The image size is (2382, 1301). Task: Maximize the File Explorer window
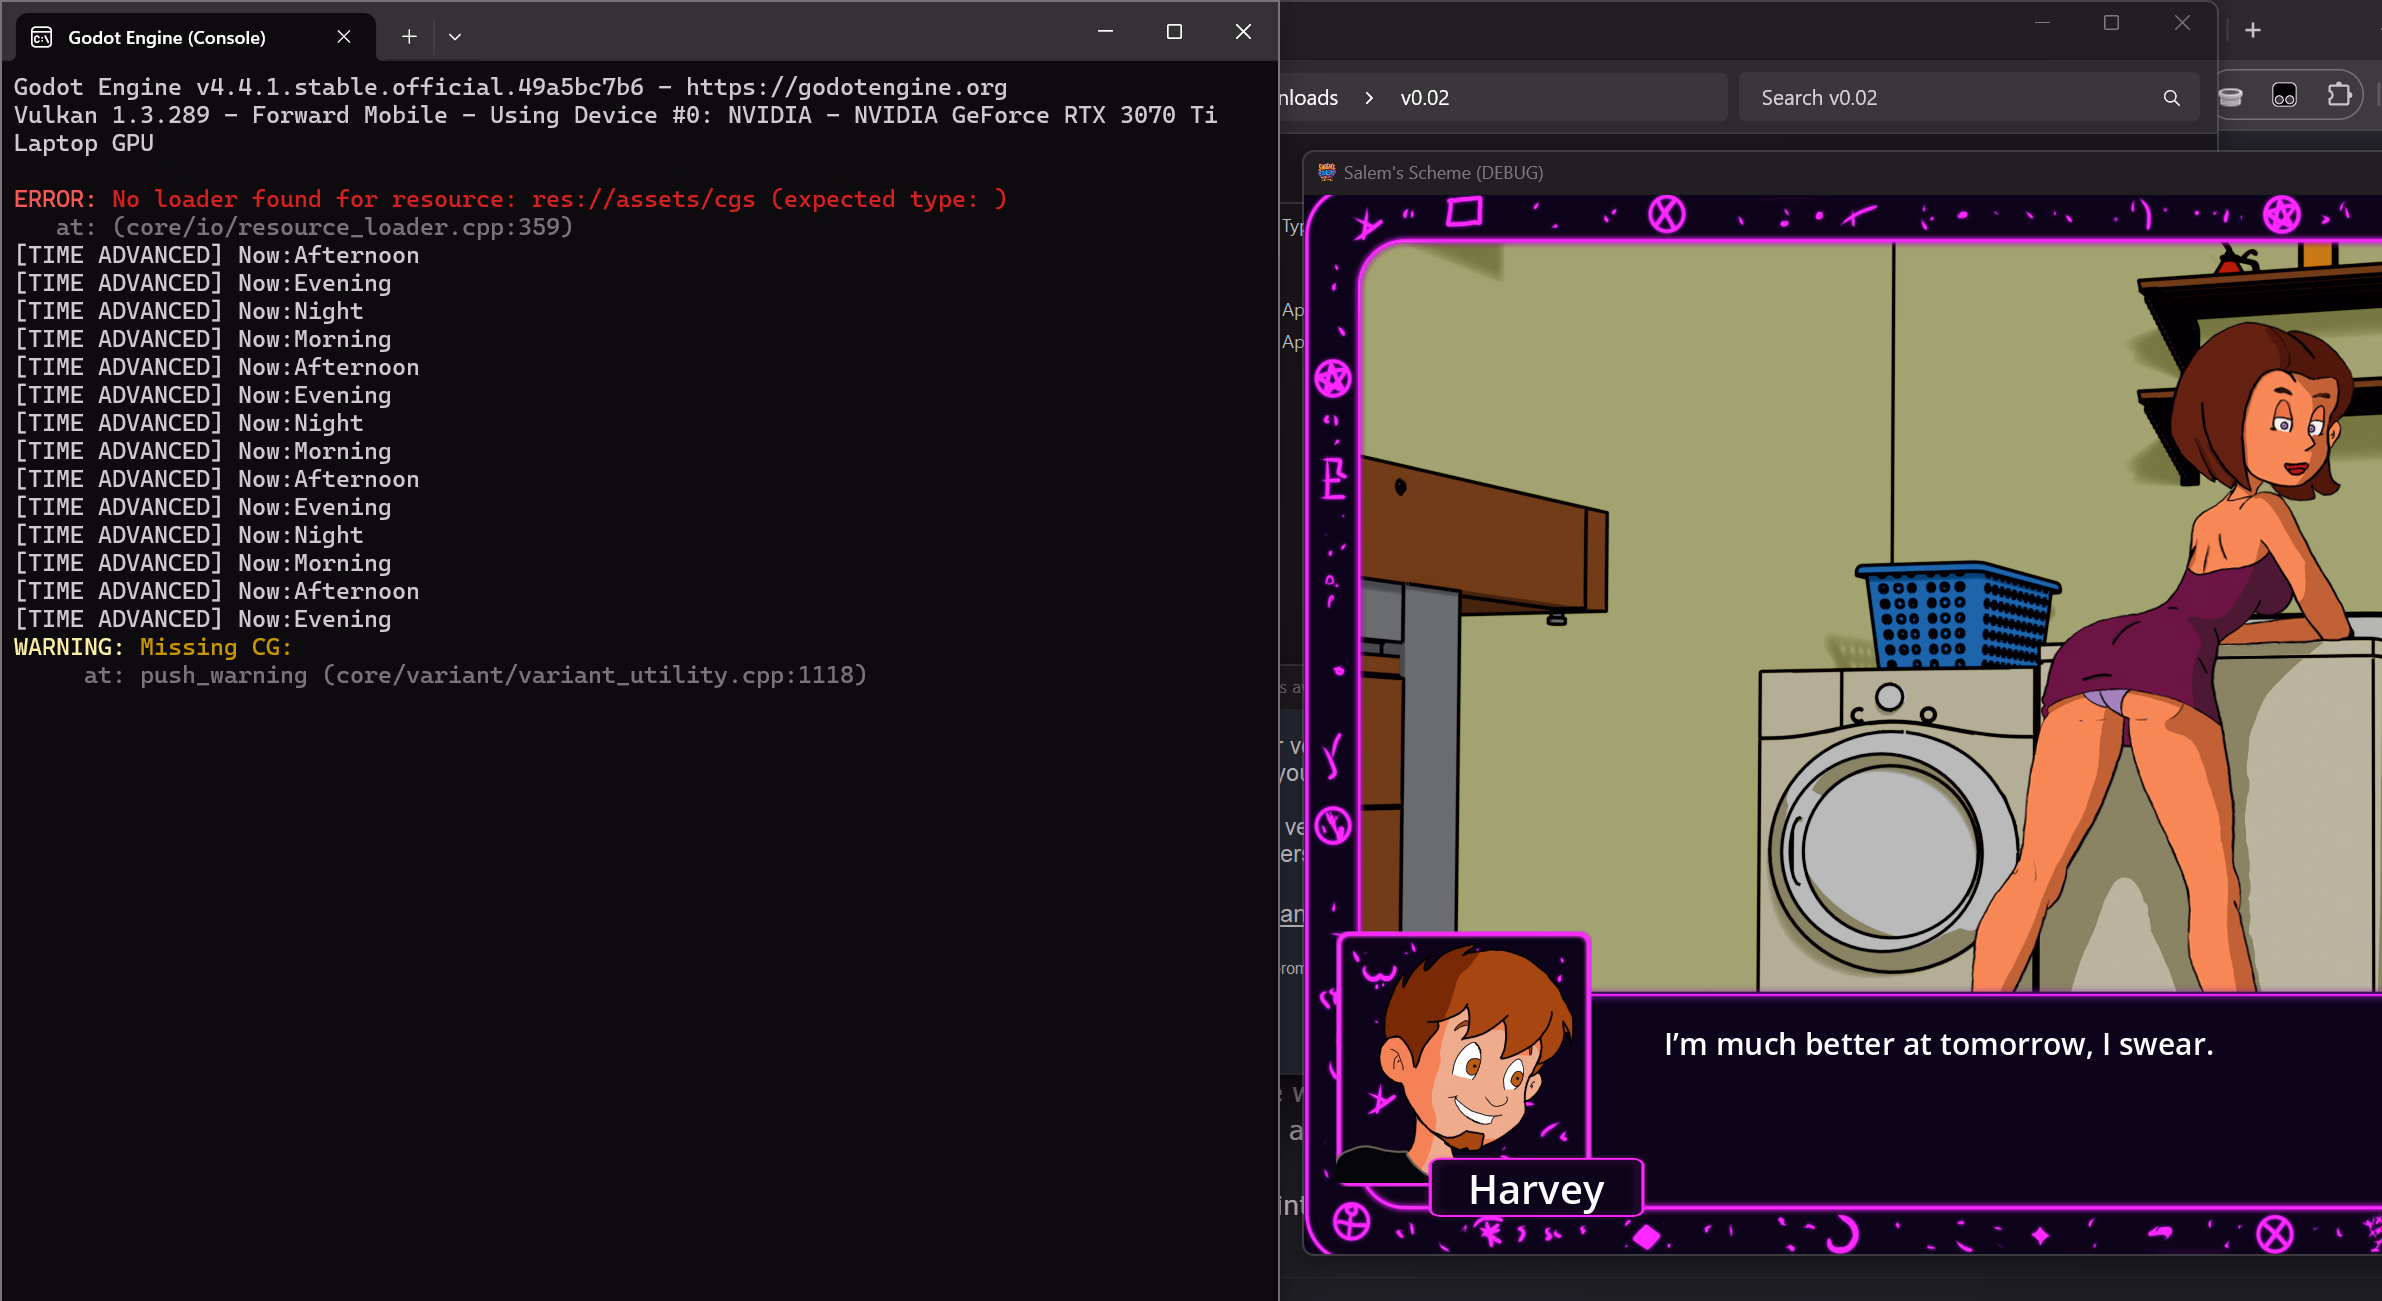pyautogui.click(x=2111, y=23)
